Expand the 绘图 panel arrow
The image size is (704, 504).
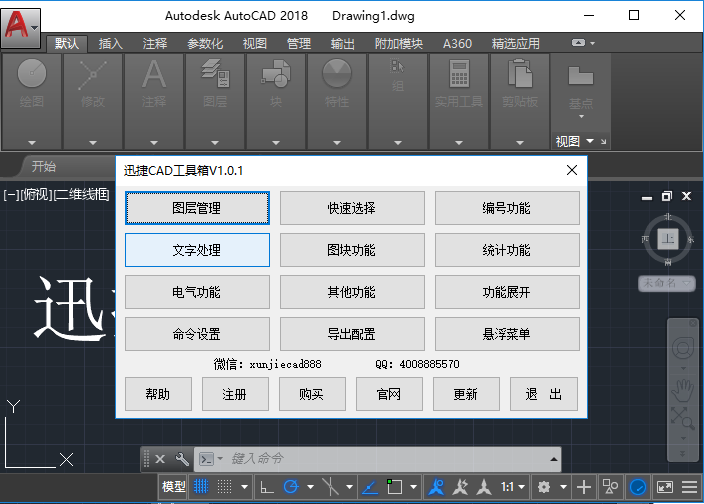[31, 143]
